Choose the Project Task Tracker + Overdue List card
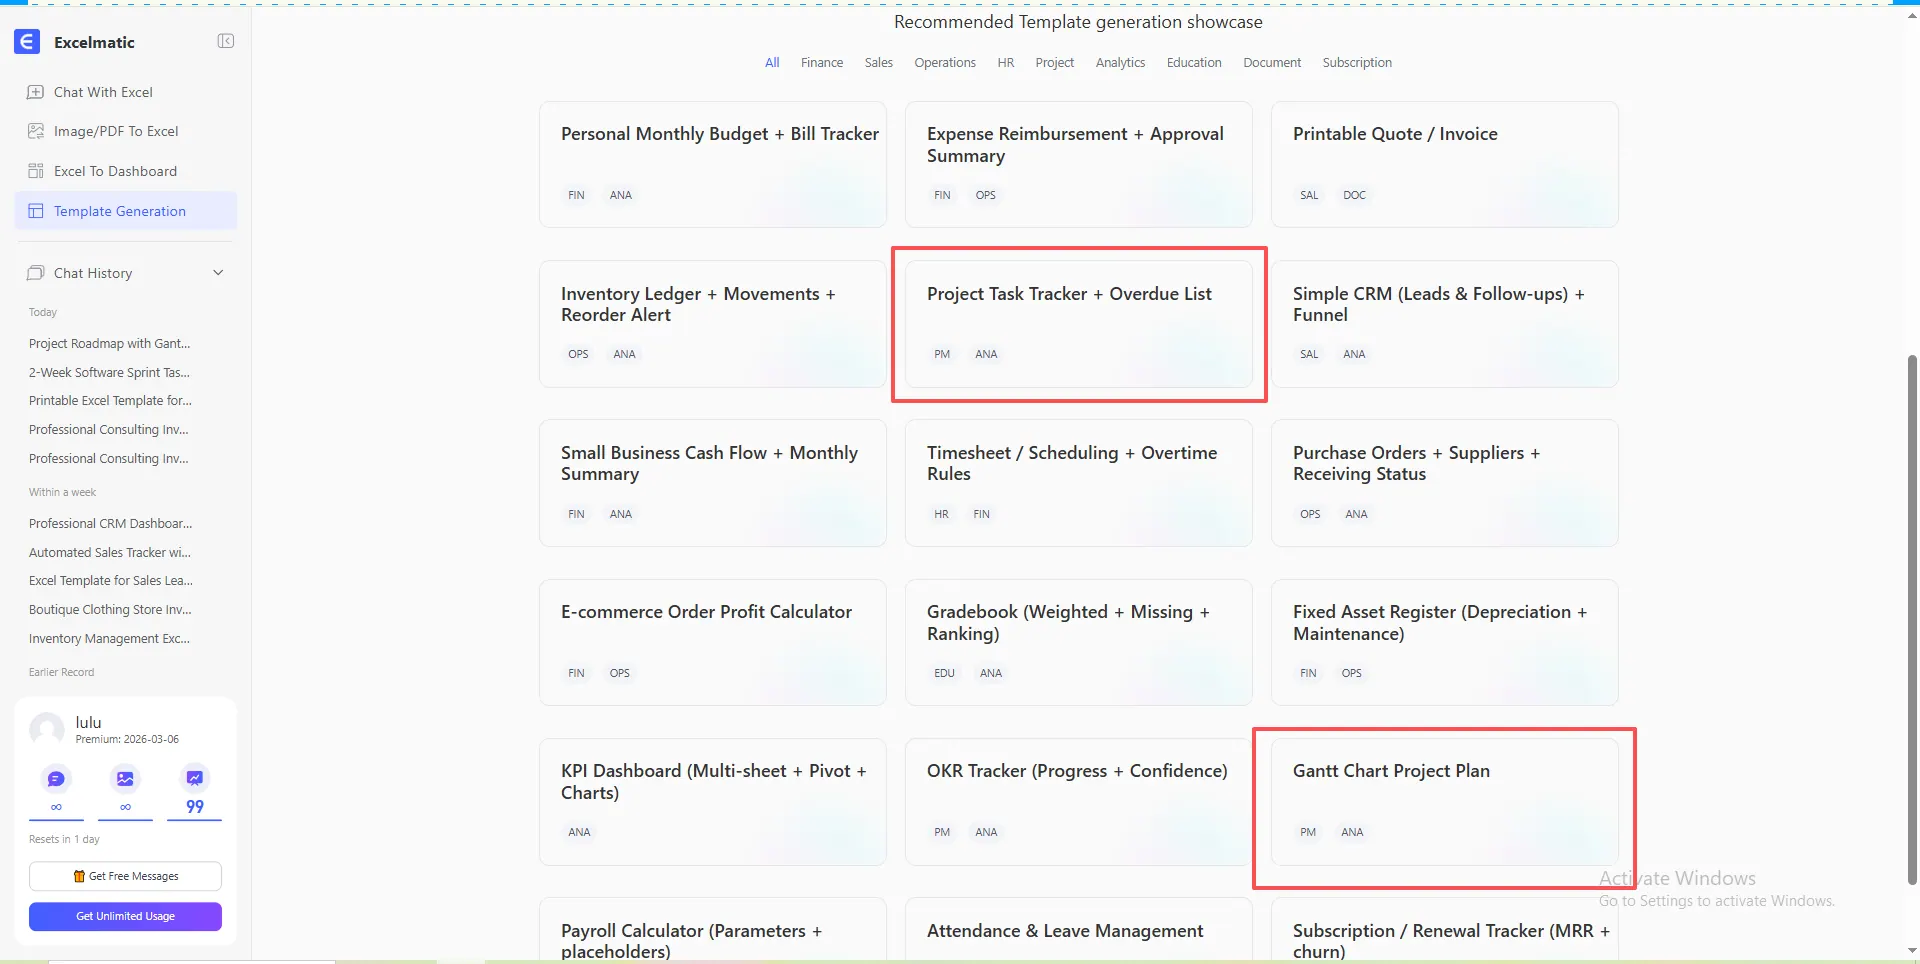Image resolution: width=1920 pixels, height=964 pixels. pos(1078,323)
